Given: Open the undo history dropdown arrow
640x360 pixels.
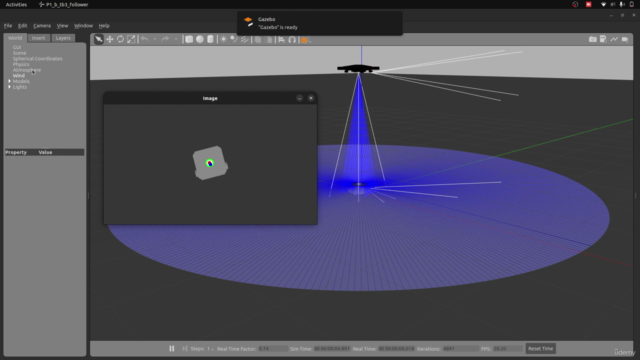Looking at the screenshot, I should pyautogui.click(x=155, y=39).
